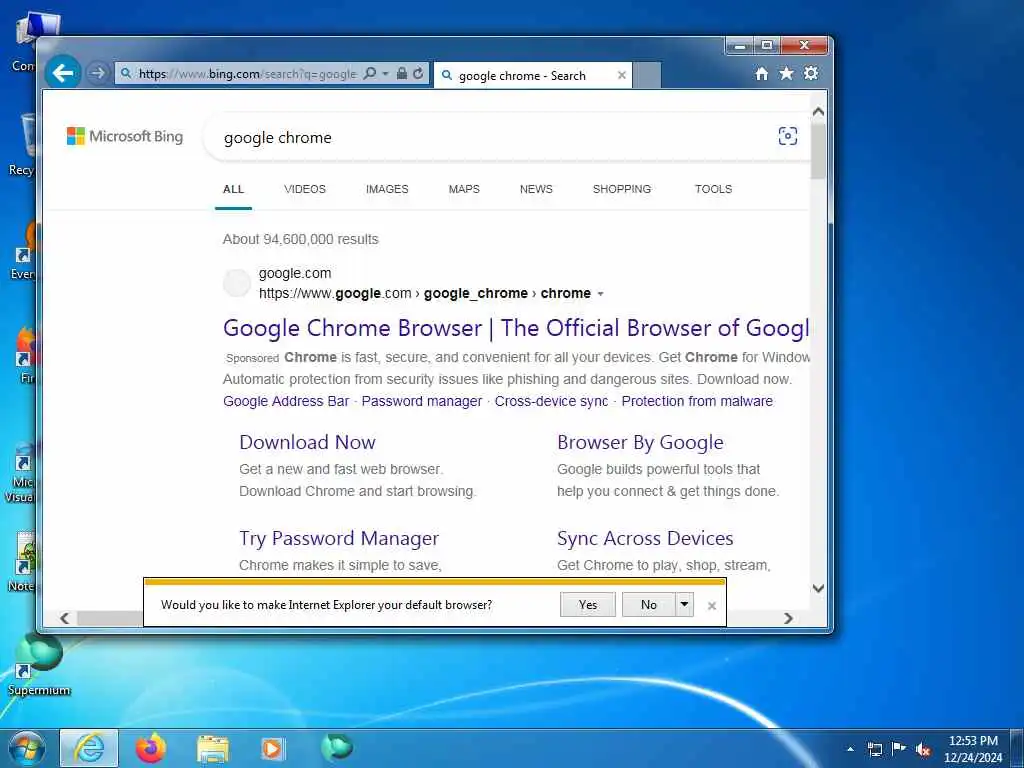Image resolution: width=1024 pixels, height=768 pixels.
Task: Click the muted volume tray icon
Action: 923,749
